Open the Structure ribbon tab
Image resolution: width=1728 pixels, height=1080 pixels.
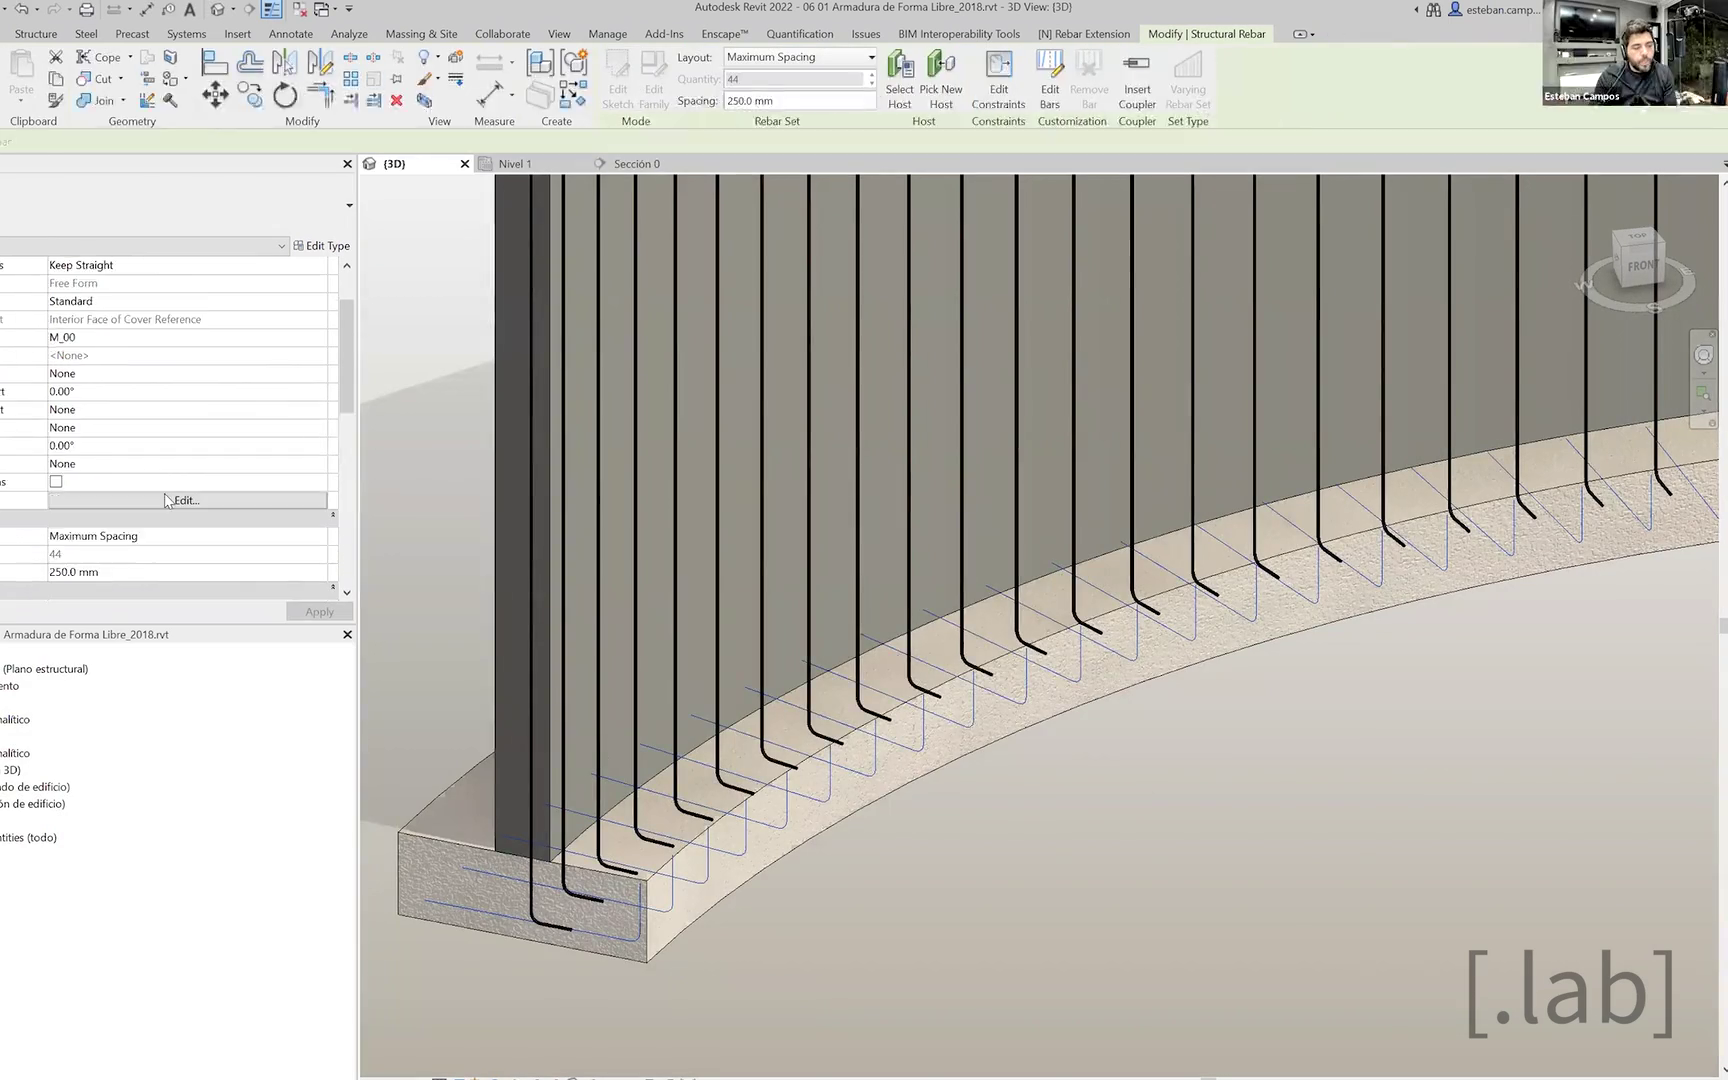(x=36, y=34)
